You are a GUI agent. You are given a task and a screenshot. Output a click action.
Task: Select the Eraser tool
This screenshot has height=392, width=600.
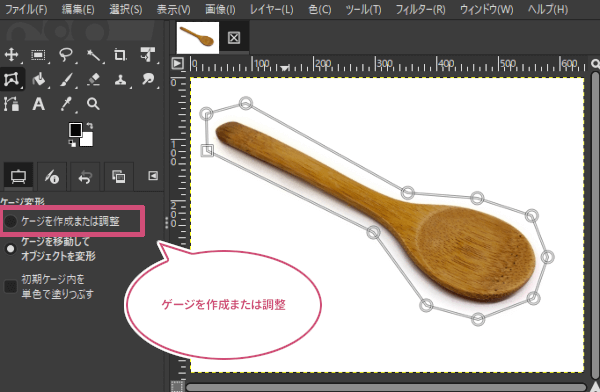point(93,80)
